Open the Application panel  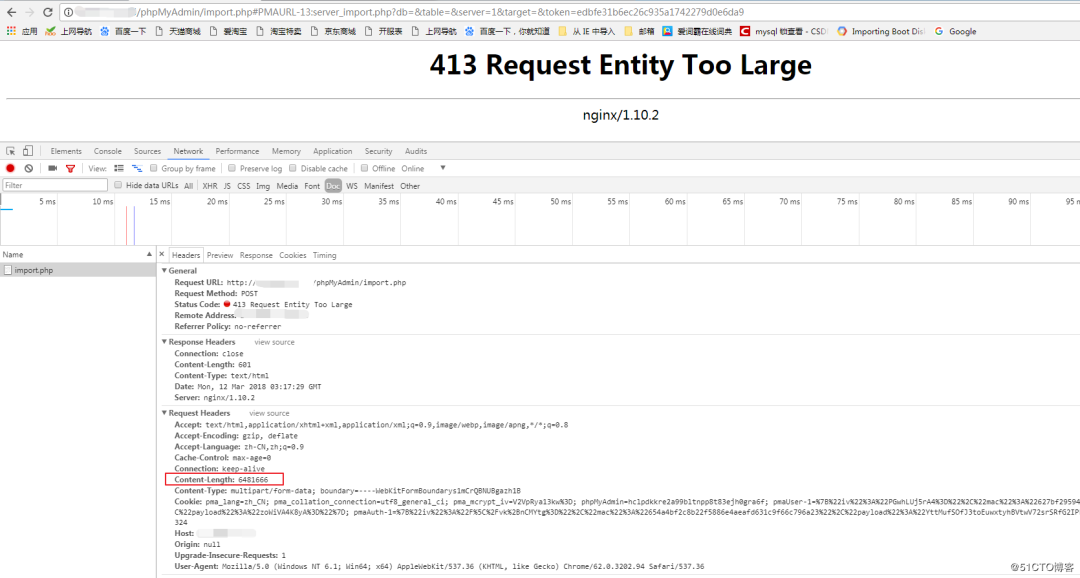333,151
